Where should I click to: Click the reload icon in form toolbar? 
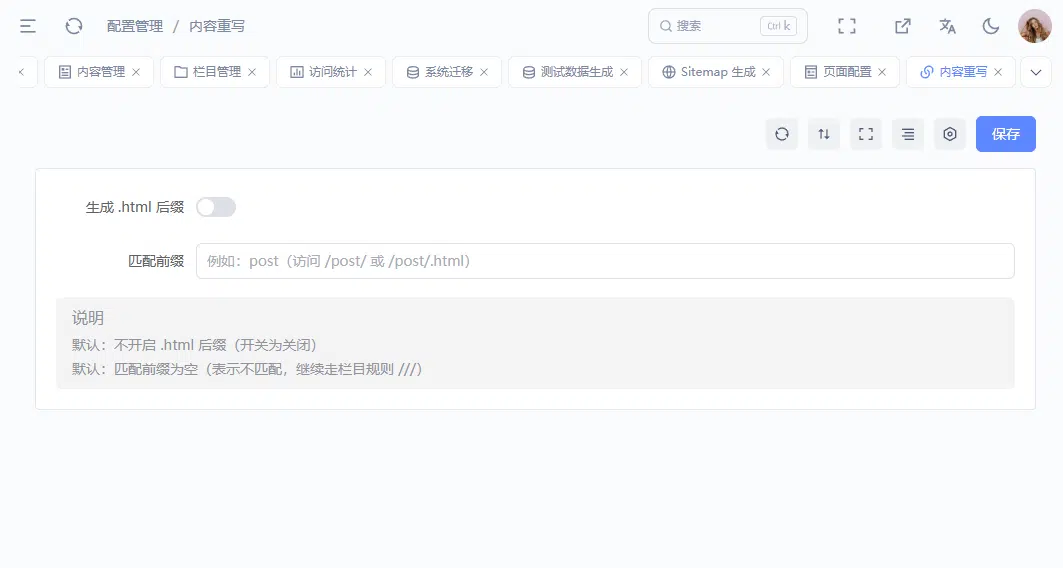tap(782, 134)
